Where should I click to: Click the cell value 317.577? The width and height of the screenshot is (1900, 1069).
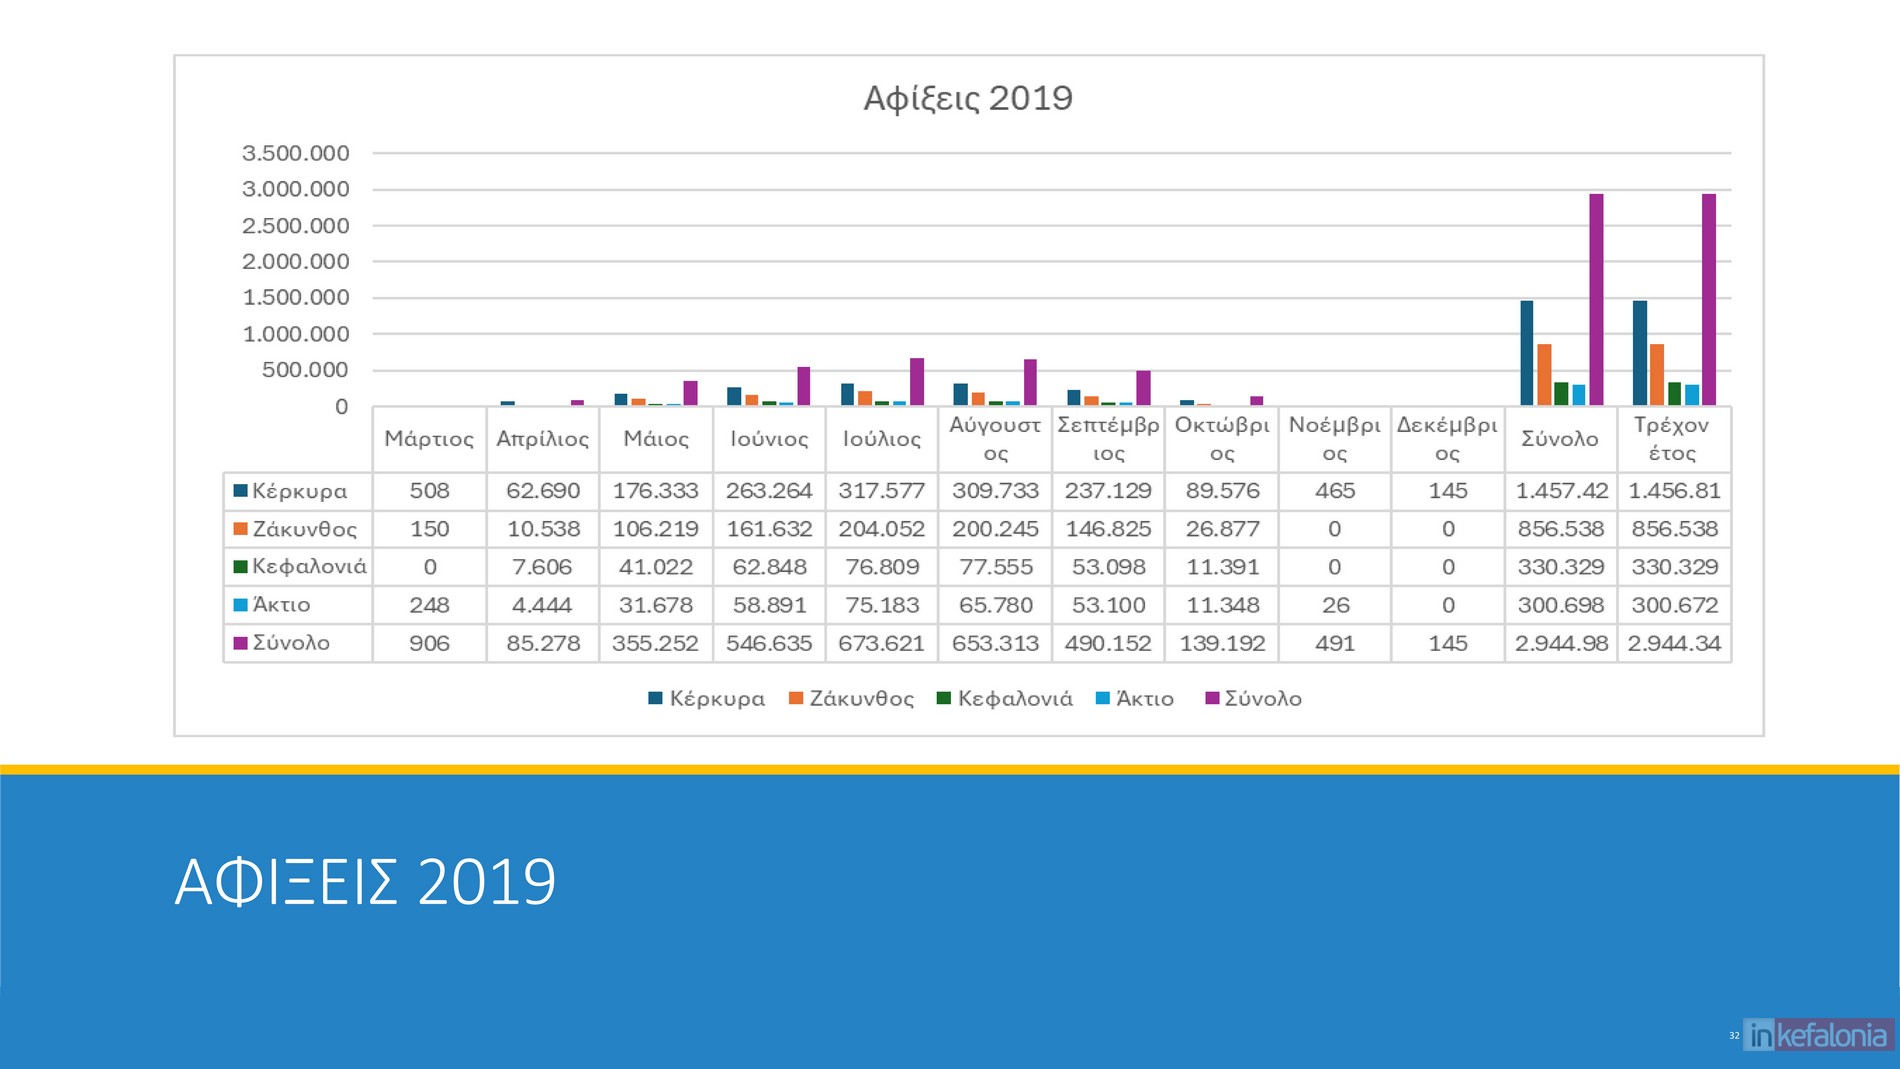click(882, 491)
